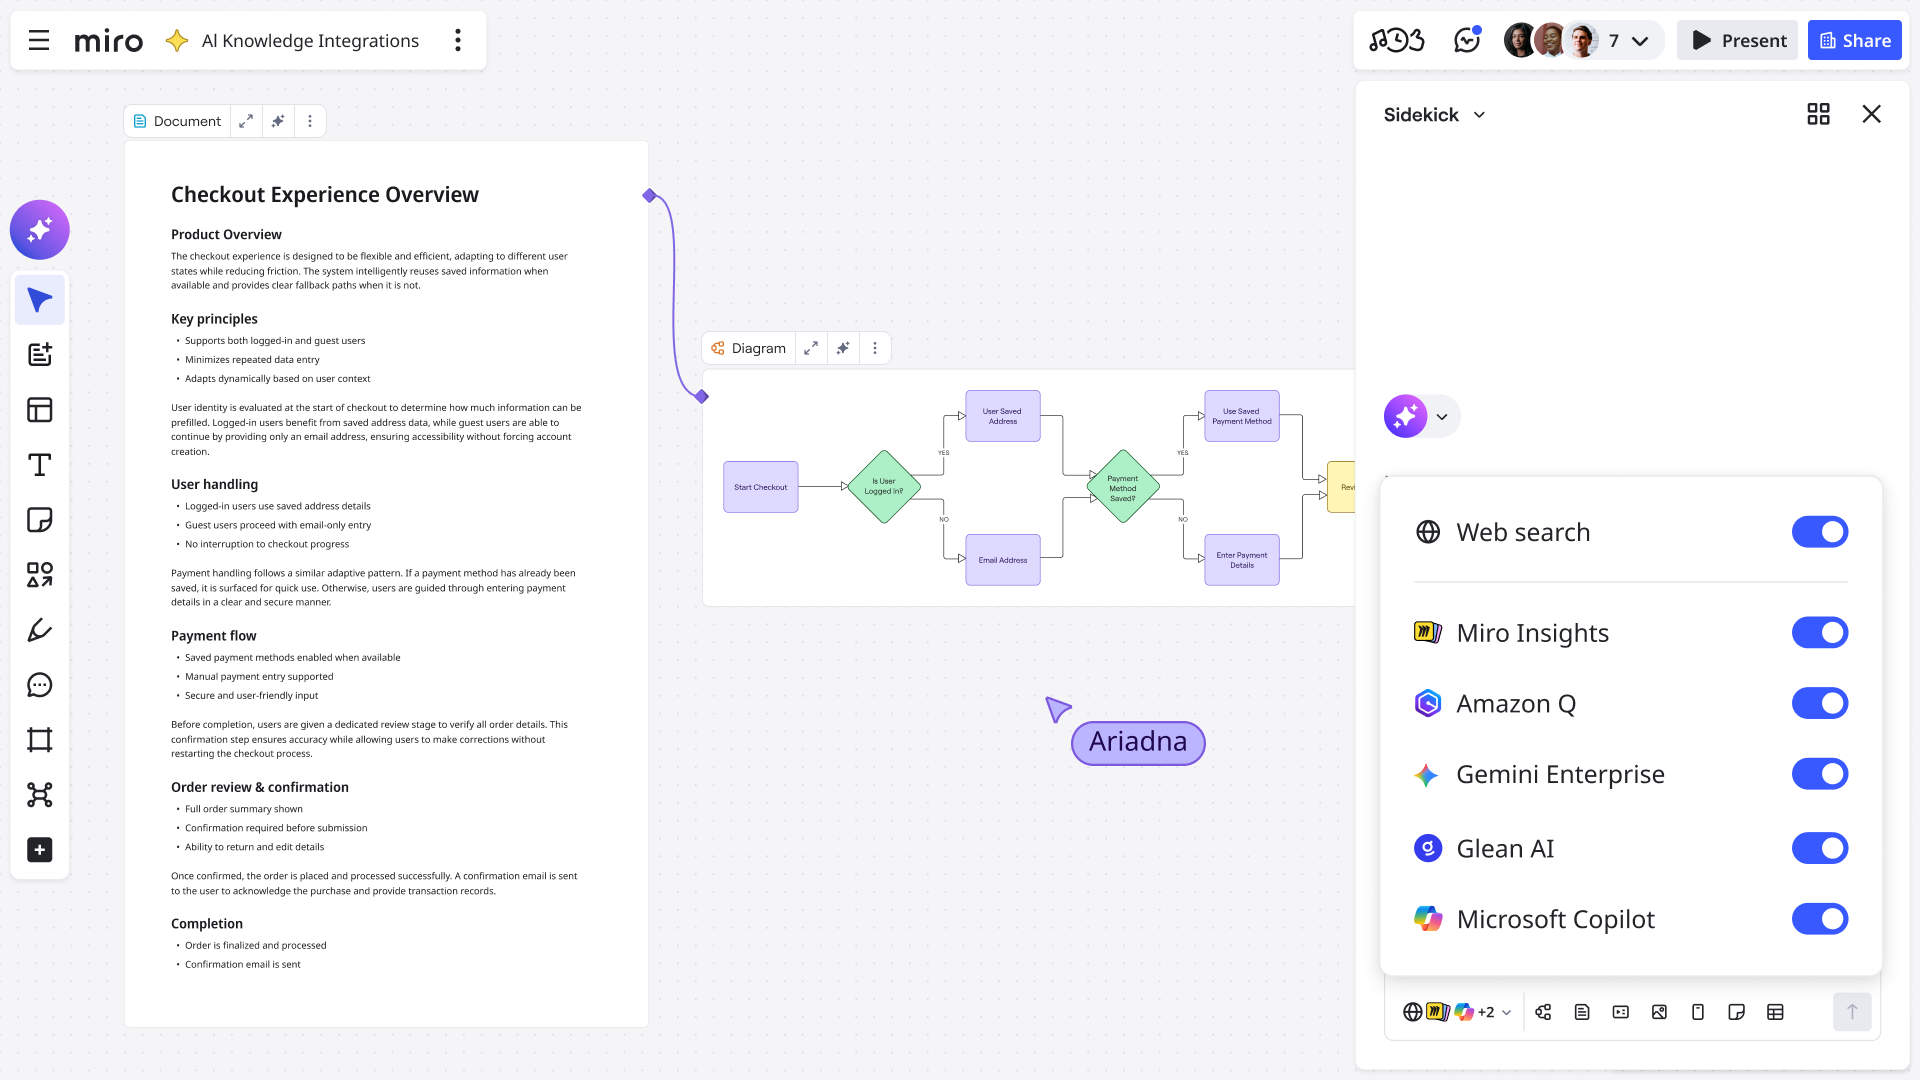Select the Text tool in the toolbar
Image resolution: width=1920 pixels, height=1080 pixels.
[x=40, y=464]
